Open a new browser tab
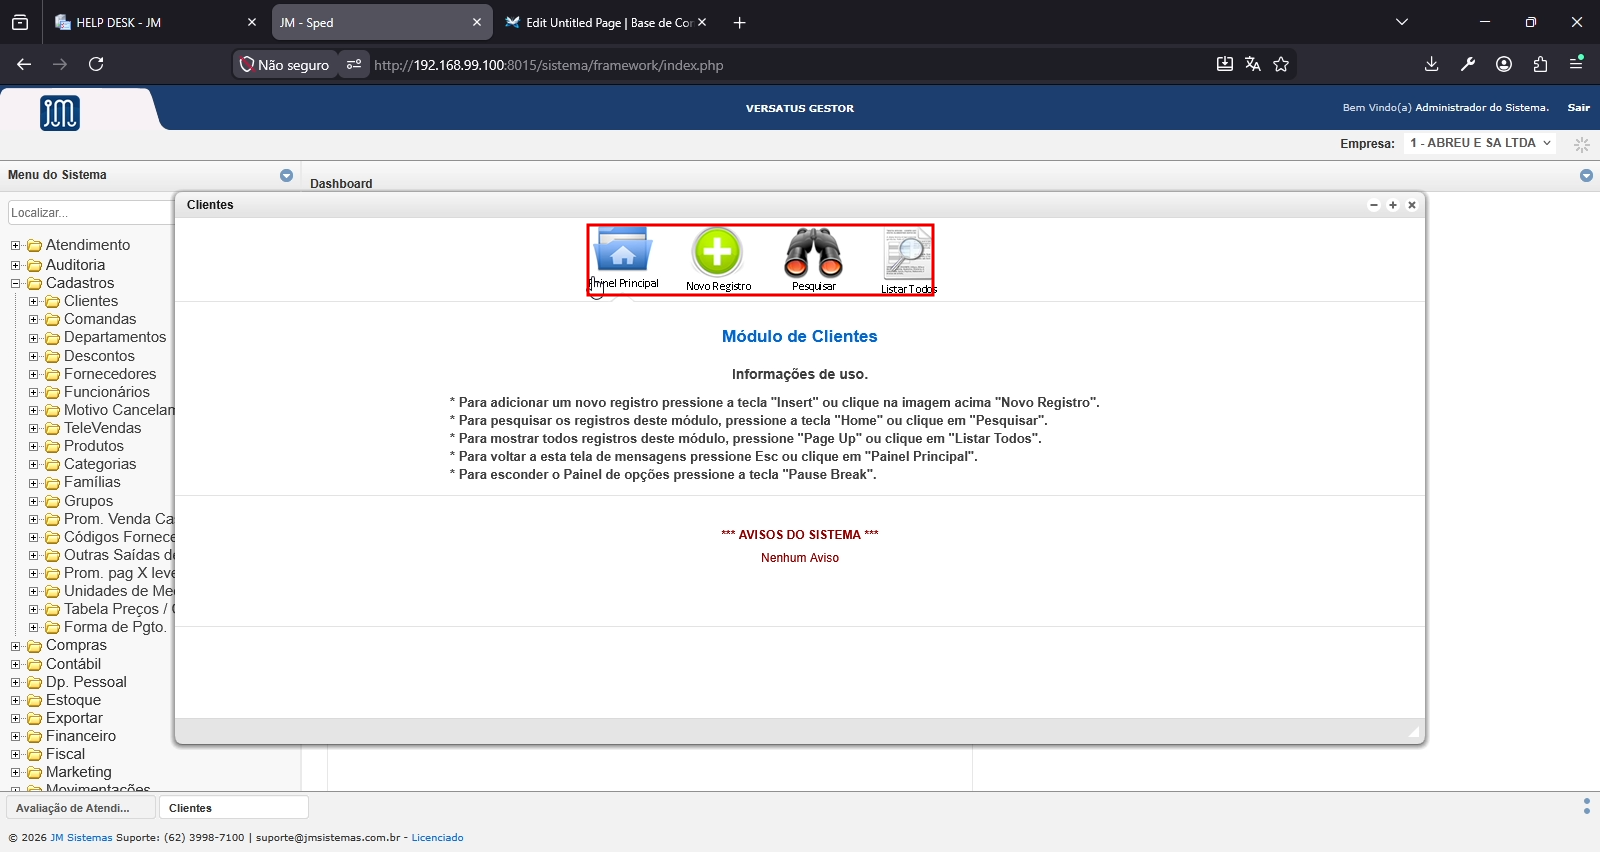Screen dimensions: 1600x852 click(739, 22)
